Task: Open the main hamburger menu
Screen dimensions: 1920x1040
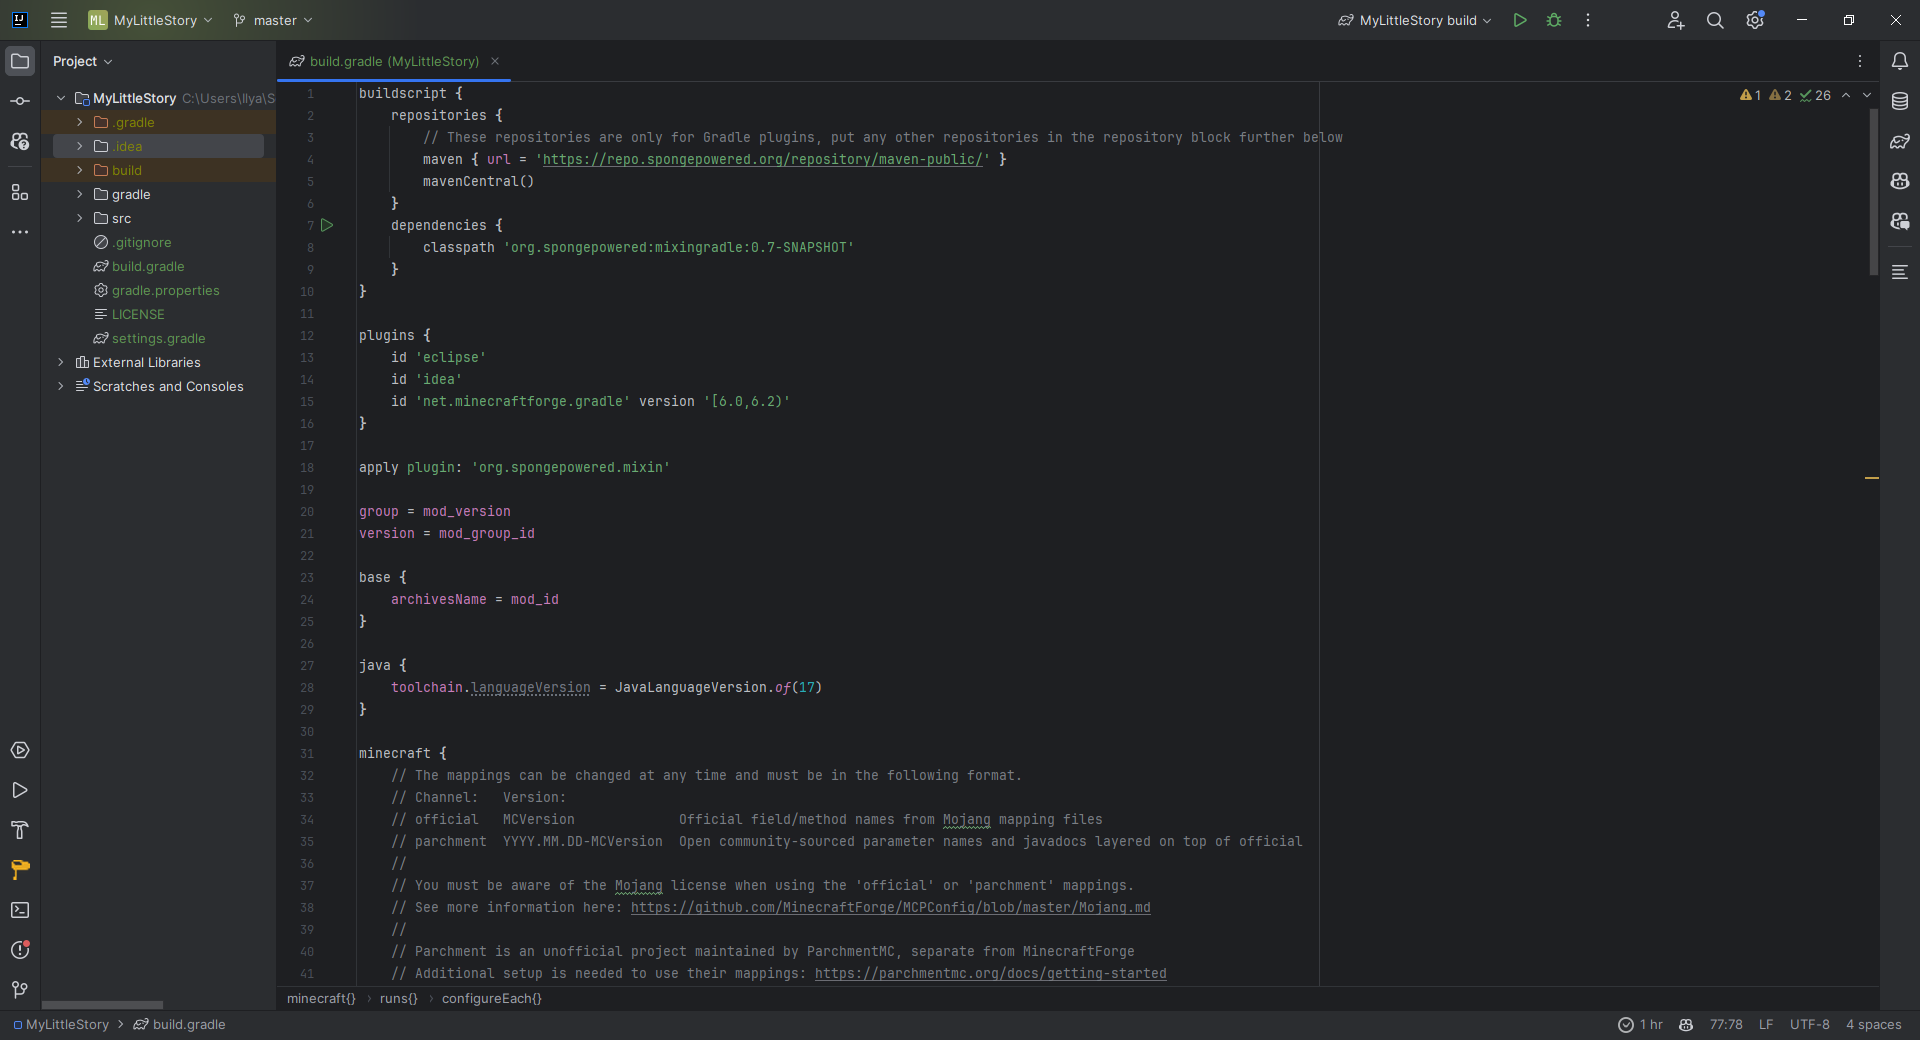Action: (x=59, y=20)
